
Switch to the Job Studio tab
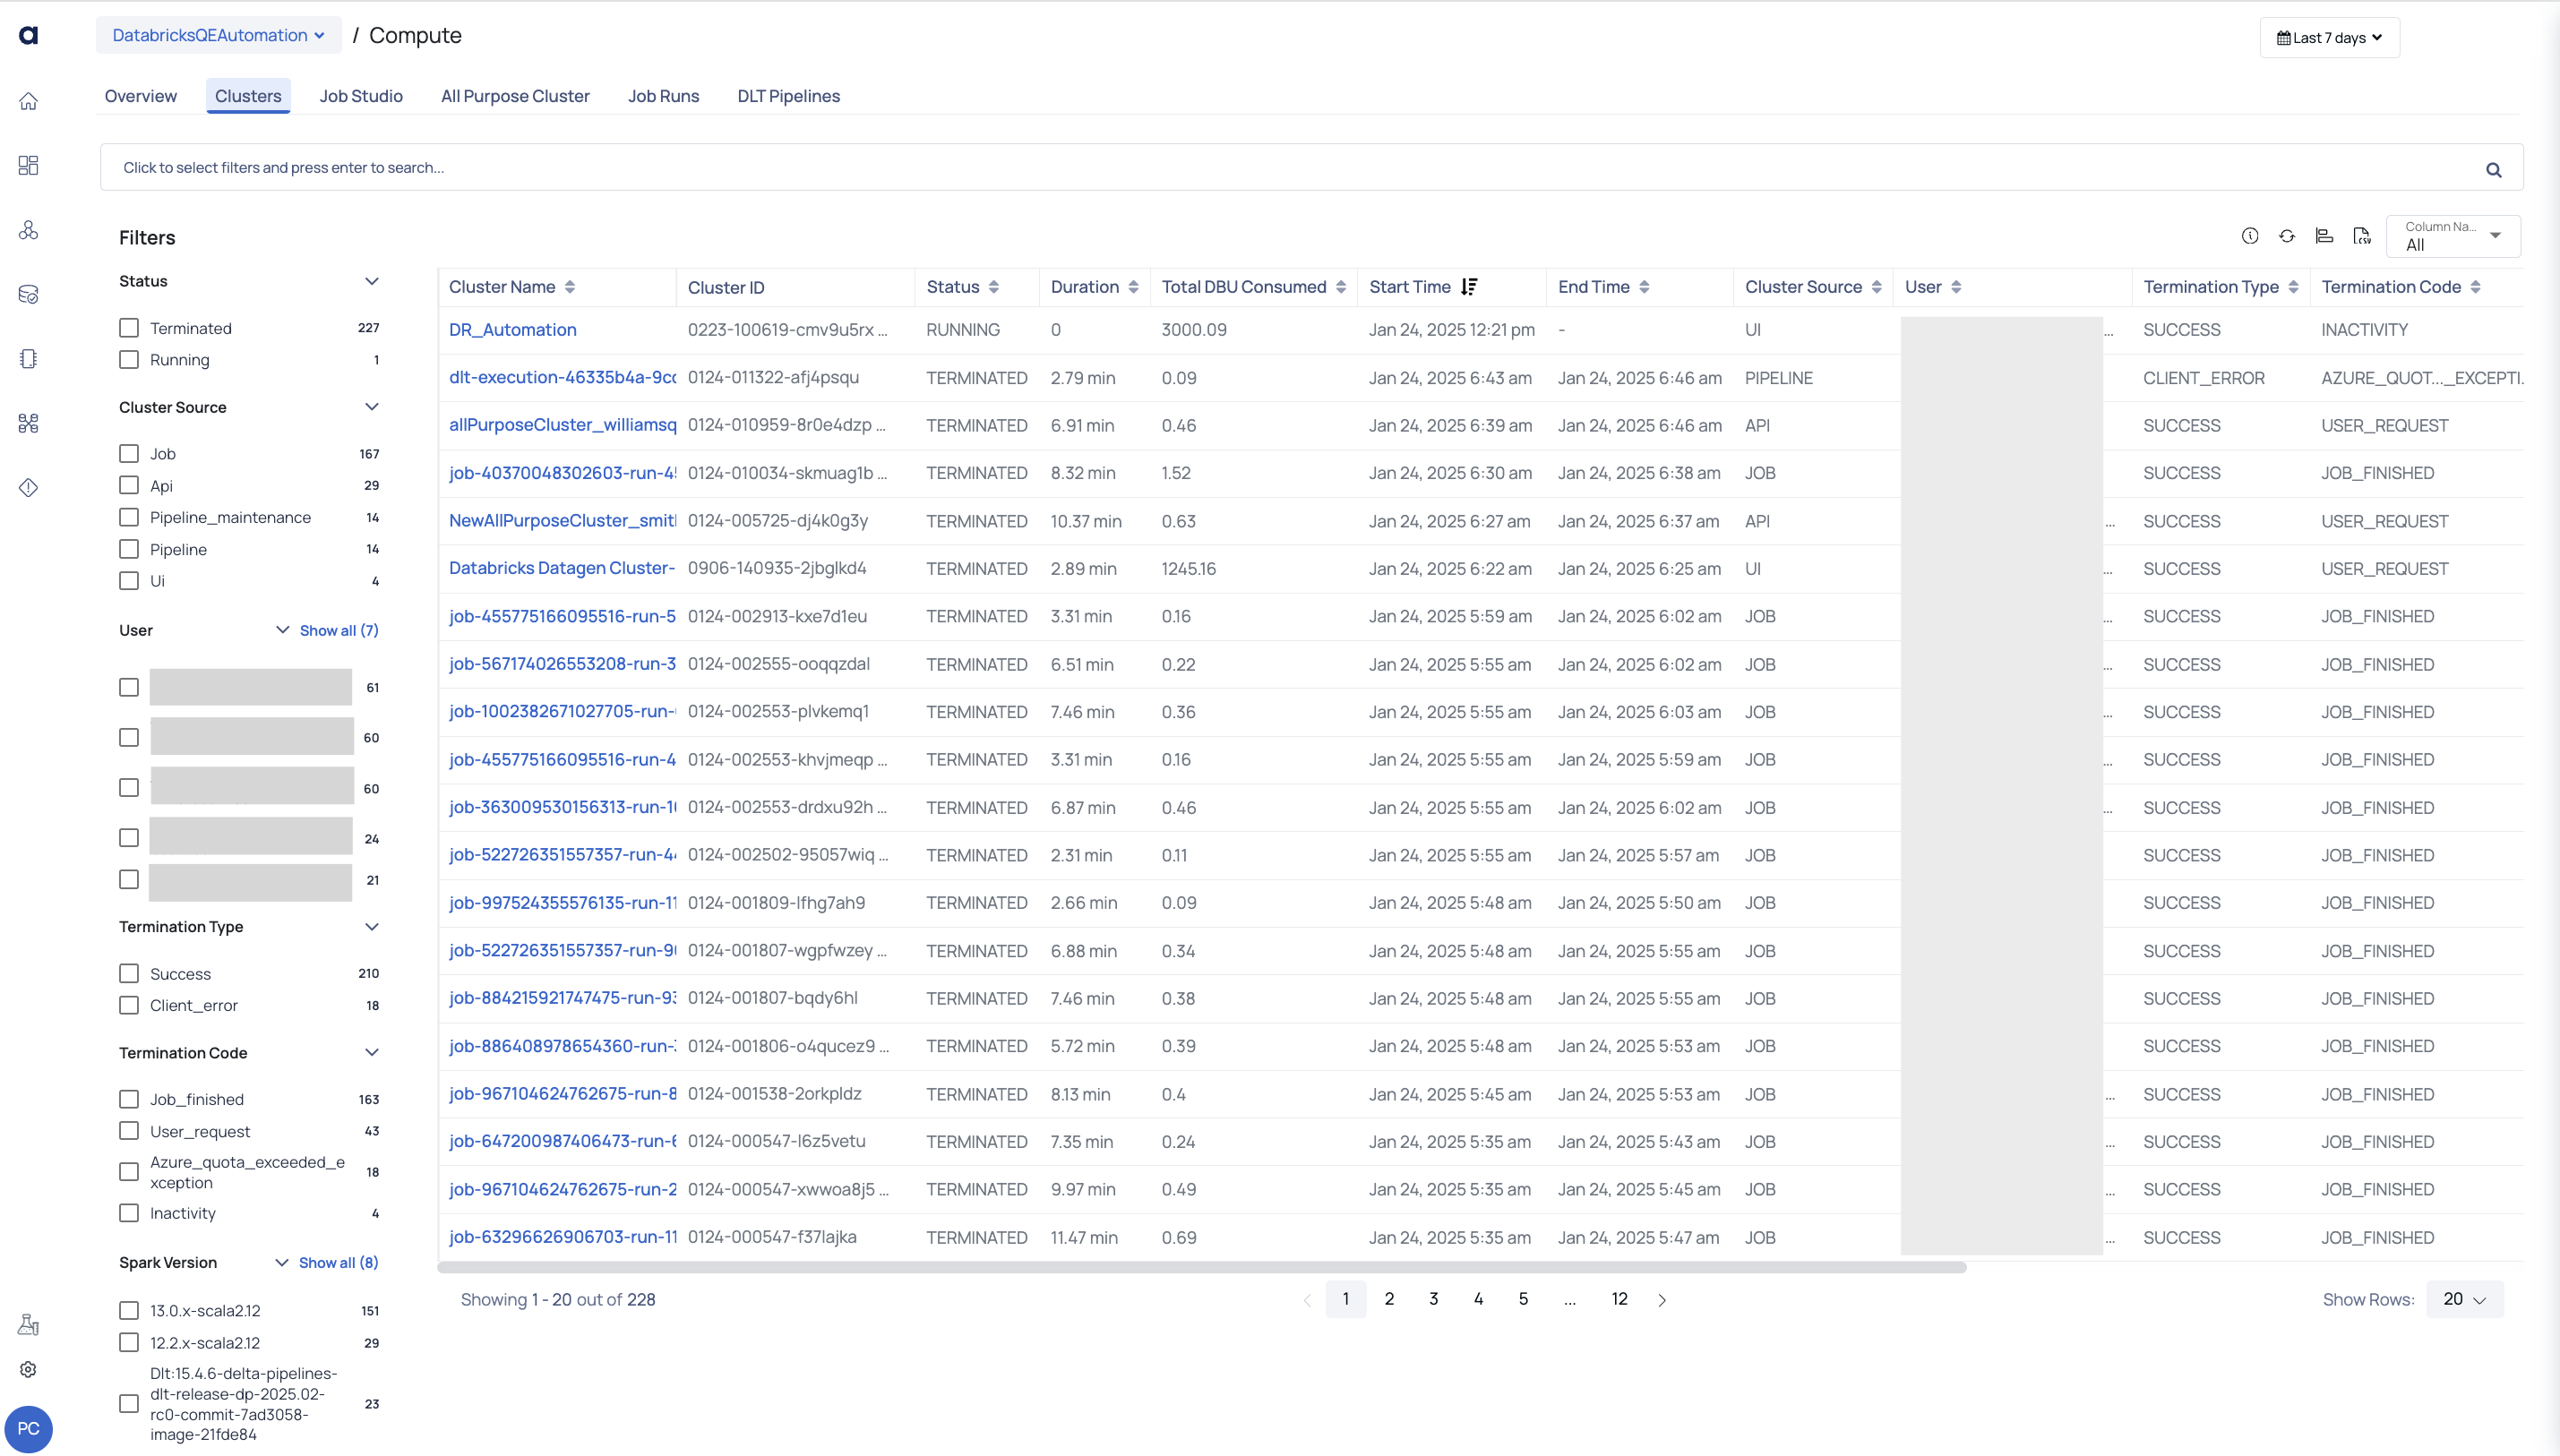tap(361, 96)
